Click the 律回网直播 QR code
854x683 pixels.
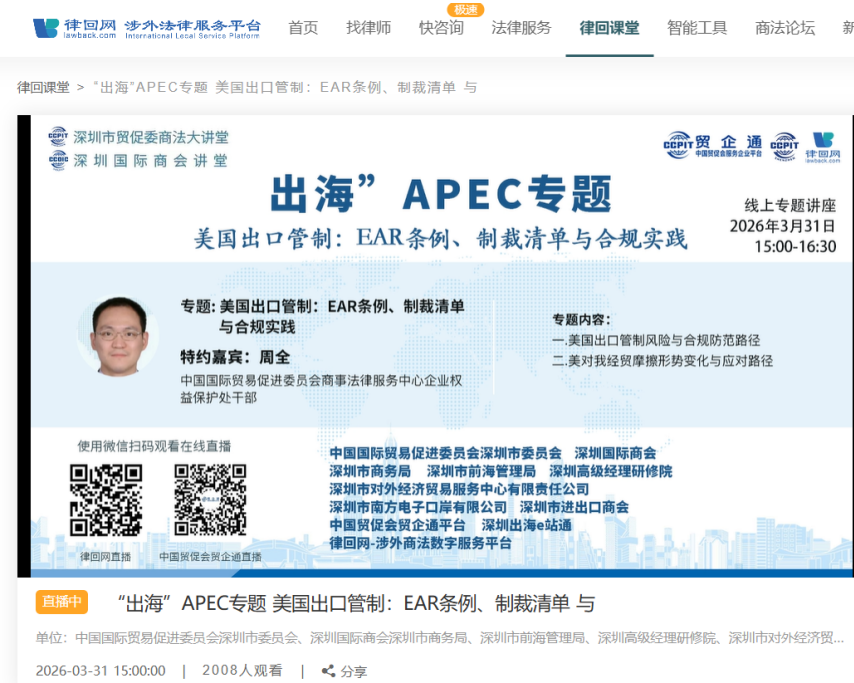click(105, 500)
